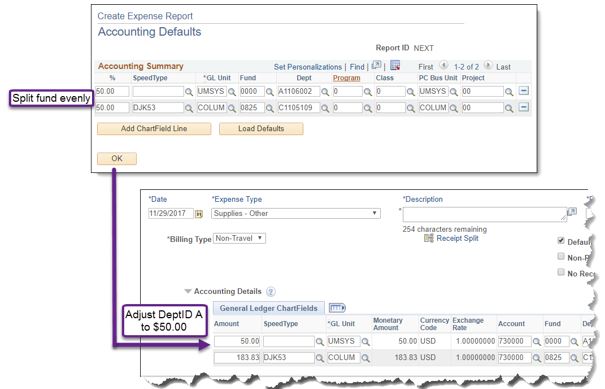Image resolution: width=605 pixels, height=389 pixels.
Task: Open Fund lookup next to 0000 summary field
Action: click(x=270, y=92)
